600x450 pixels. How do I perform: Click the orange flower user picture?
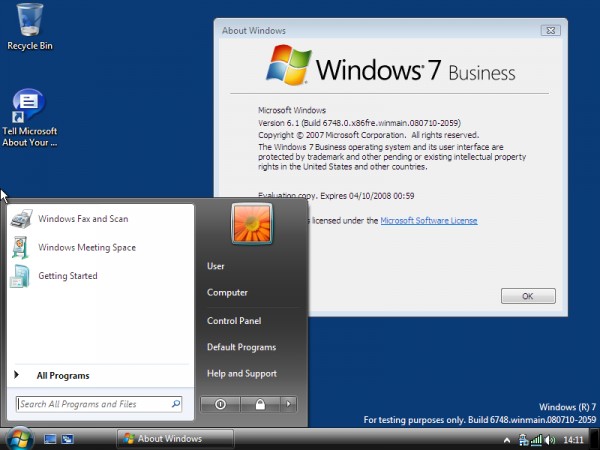[x=252, y=224]
